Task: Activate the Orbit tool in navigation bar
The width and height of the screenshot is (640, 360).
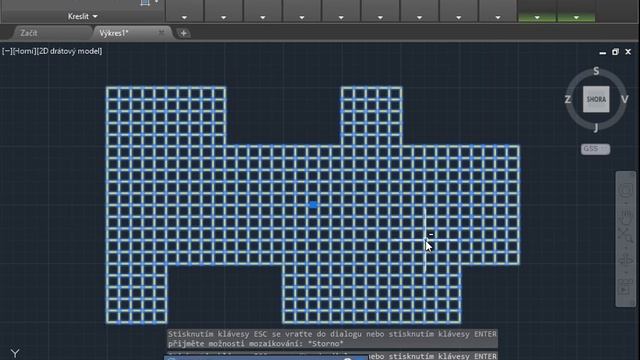Action: 625,259
